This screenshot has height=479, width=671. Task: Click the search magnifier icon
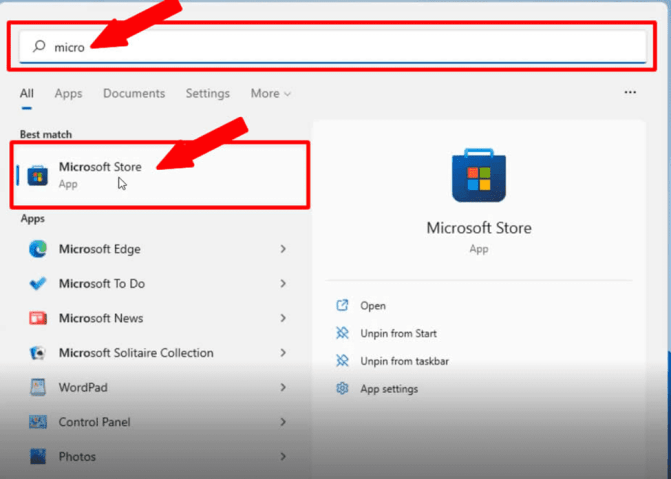pos(39,46)
